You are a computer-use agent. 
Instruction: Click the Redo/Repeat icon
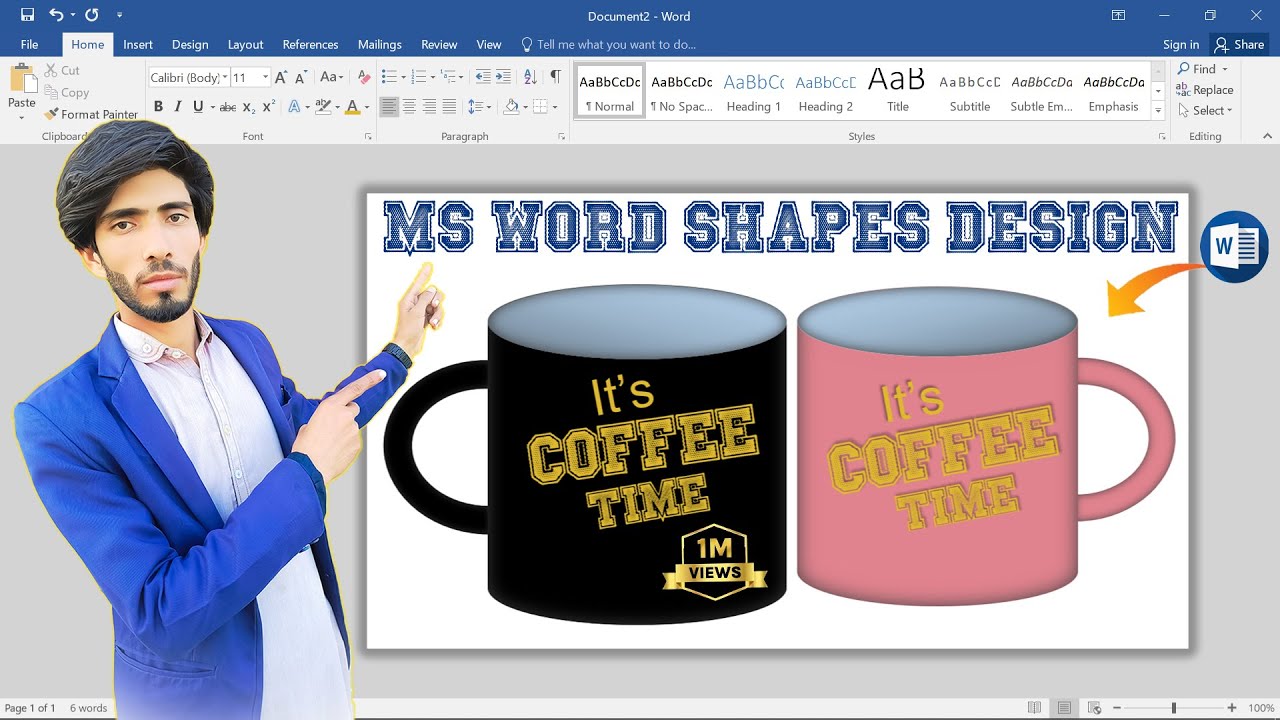[92, 15]
